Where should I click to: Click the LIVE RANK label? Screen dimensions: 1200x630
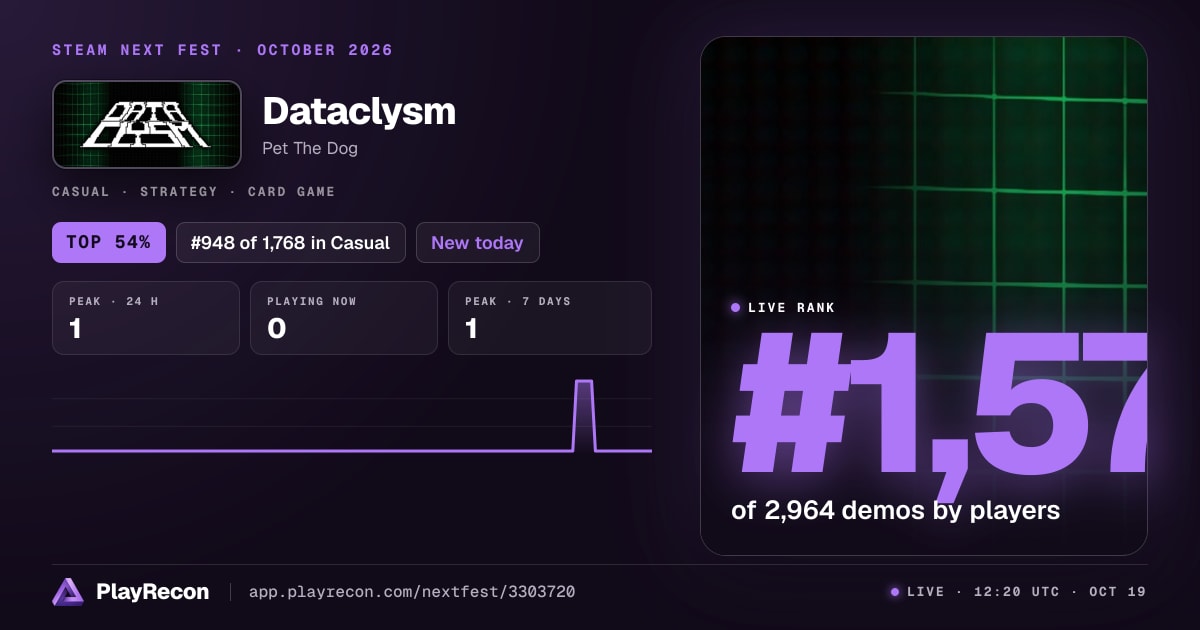pos(791,308)
